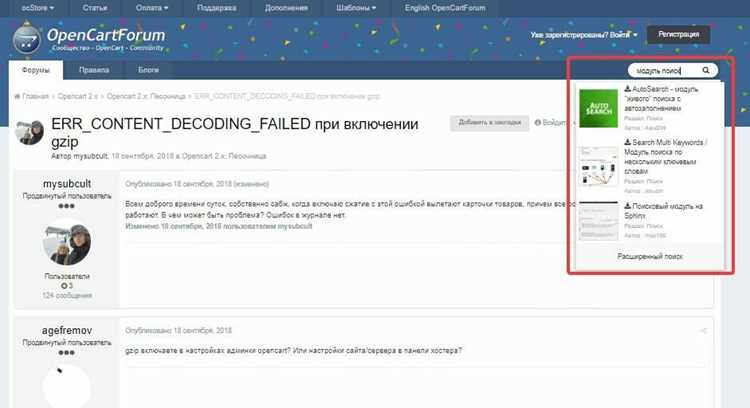Viewport: 750px width, 408px height.
Task: Expand the ocStore dropdown menu
Action: pos(38,8)
